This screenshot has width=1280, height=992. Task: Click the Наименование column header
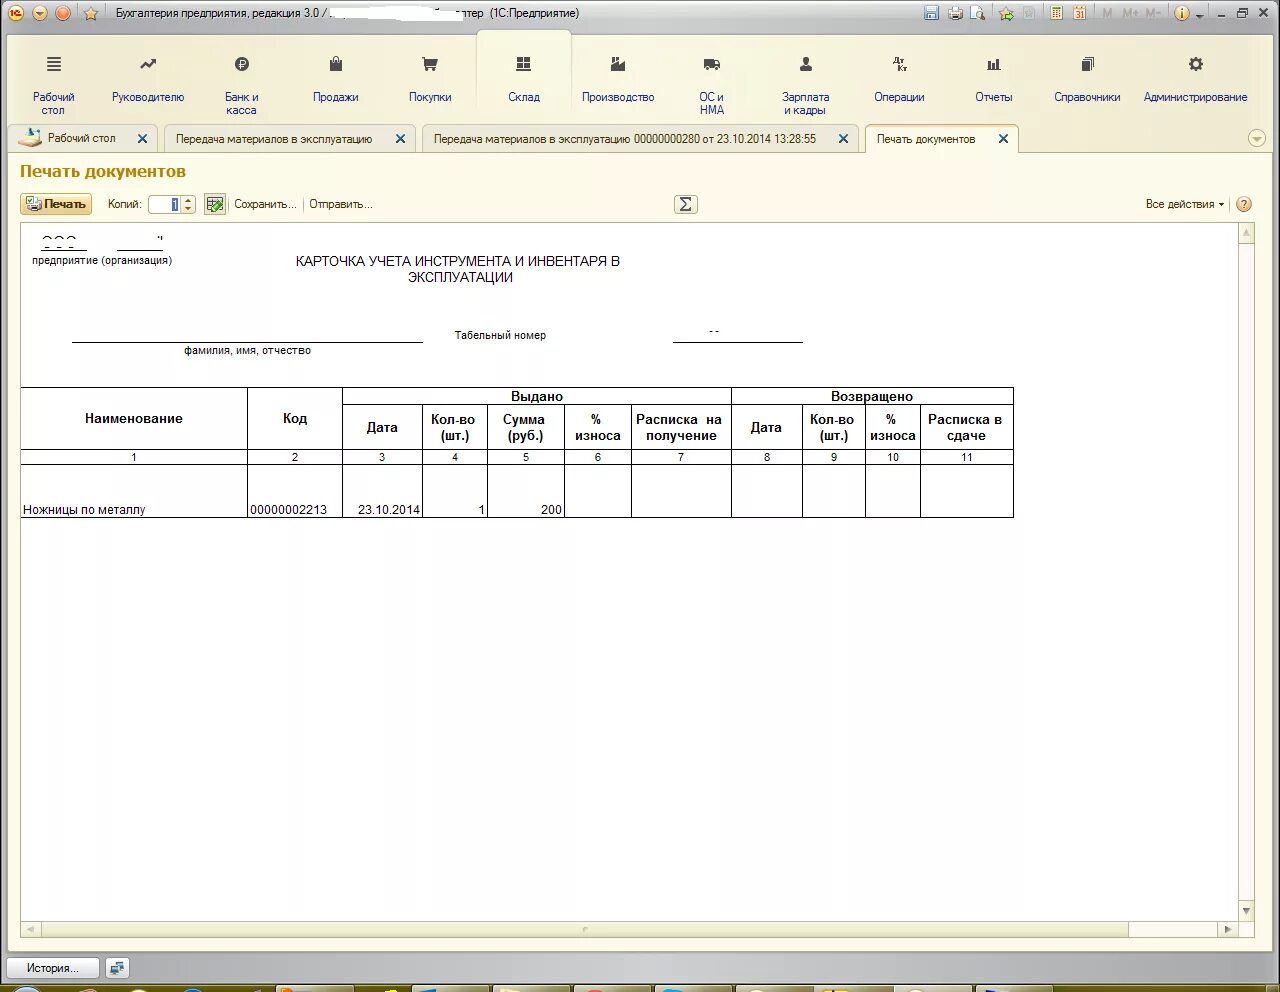134,419
